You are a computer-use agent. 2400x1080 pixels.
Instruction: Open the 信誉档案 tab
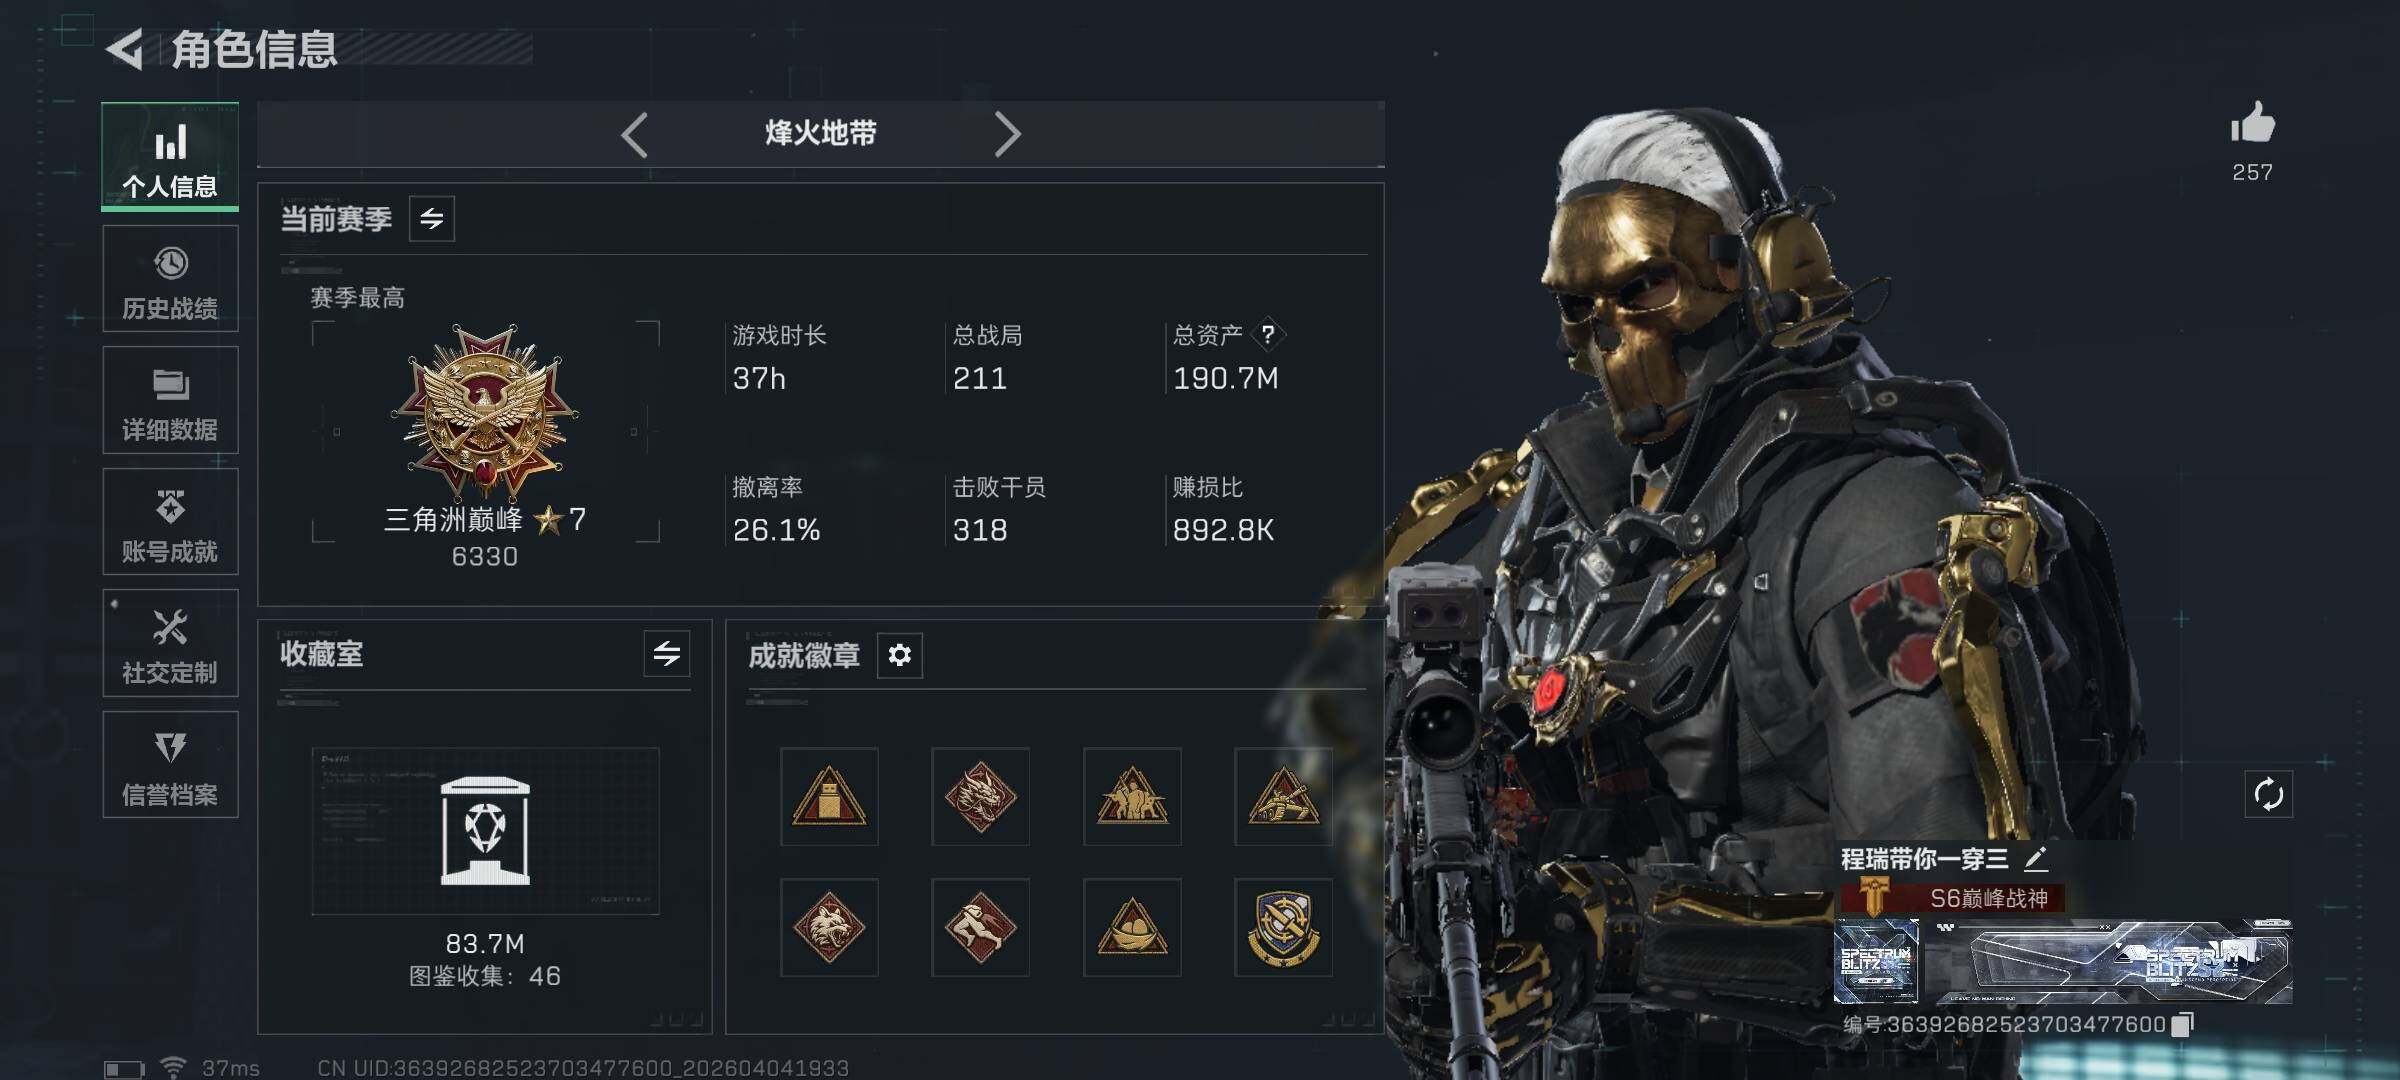point(170,765)
